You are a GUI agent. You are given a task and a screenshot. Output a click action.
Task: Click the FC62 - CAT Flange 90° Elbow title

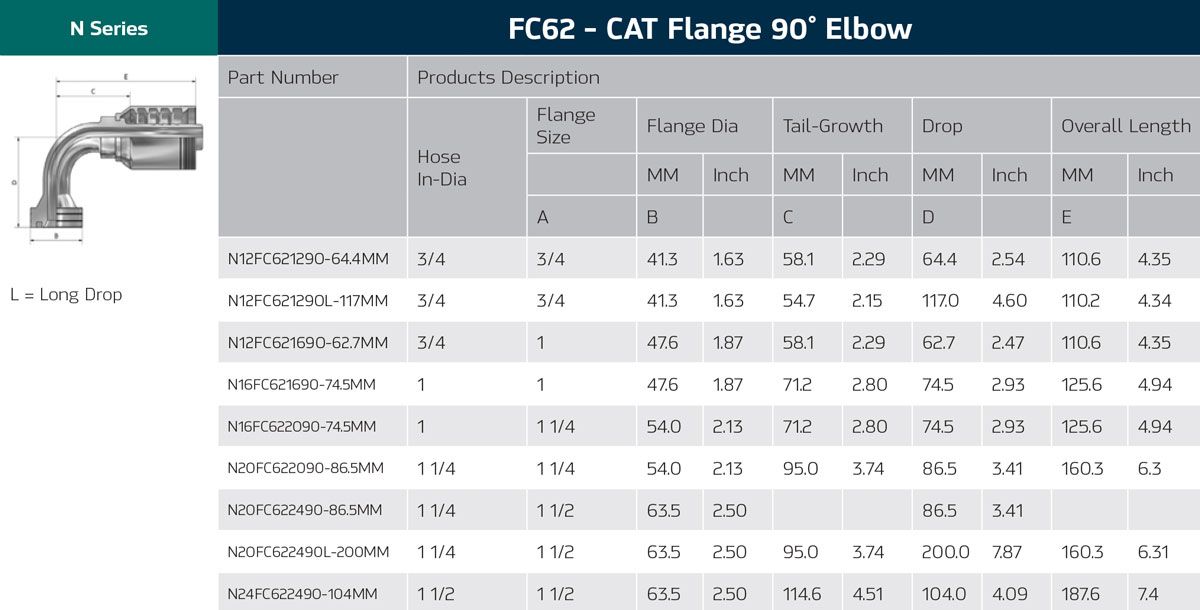[709, 28]
